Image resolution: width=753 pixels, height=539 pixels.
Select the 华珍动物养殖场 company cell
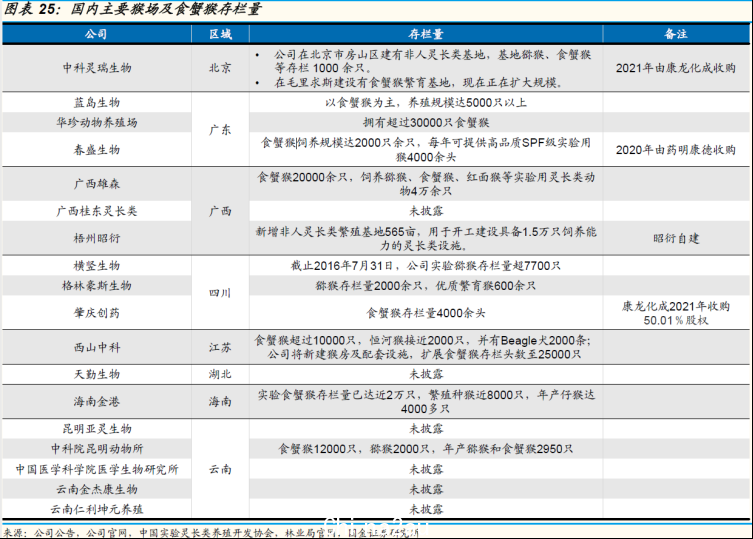point(97,122)
